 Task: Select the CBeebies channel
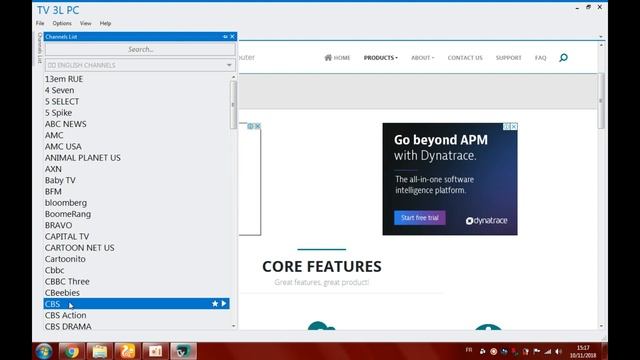[136, 293]
